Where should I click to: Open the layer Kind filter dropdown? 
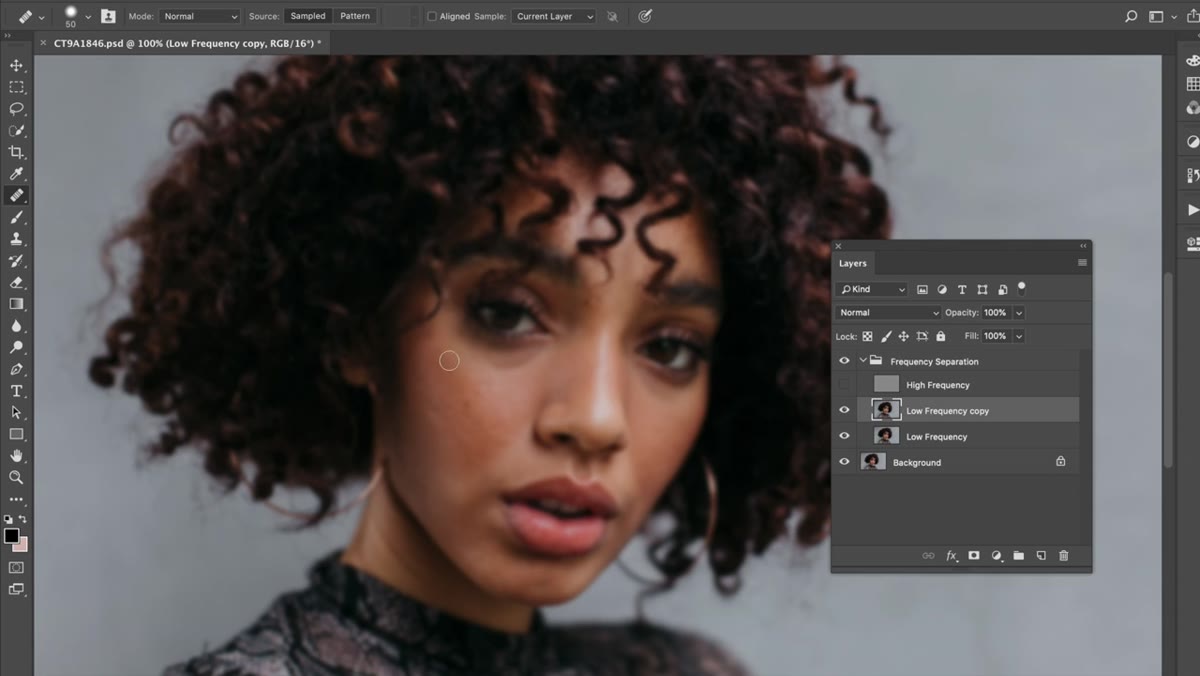(x=872, y=289)
